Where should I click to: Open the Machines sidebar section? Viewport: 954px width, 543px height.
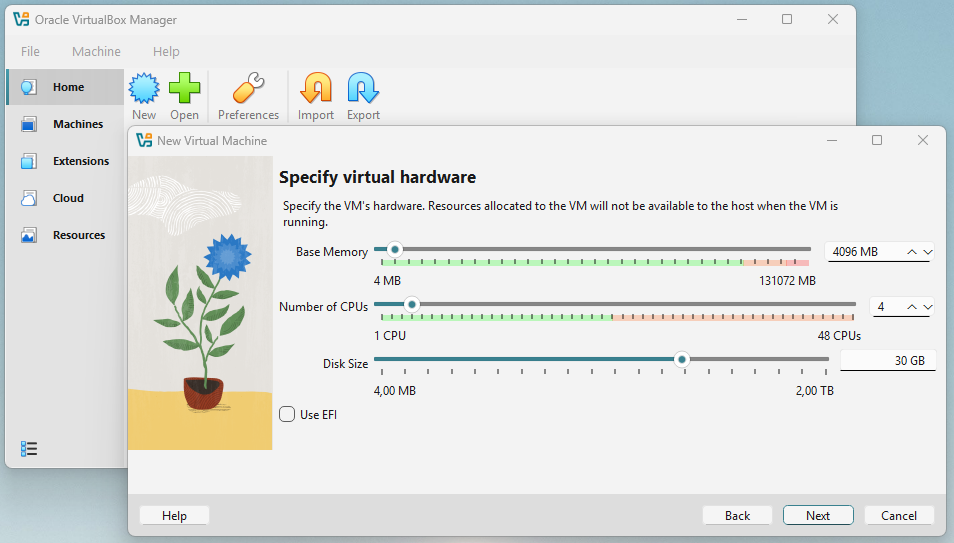[x=65, y=124]
